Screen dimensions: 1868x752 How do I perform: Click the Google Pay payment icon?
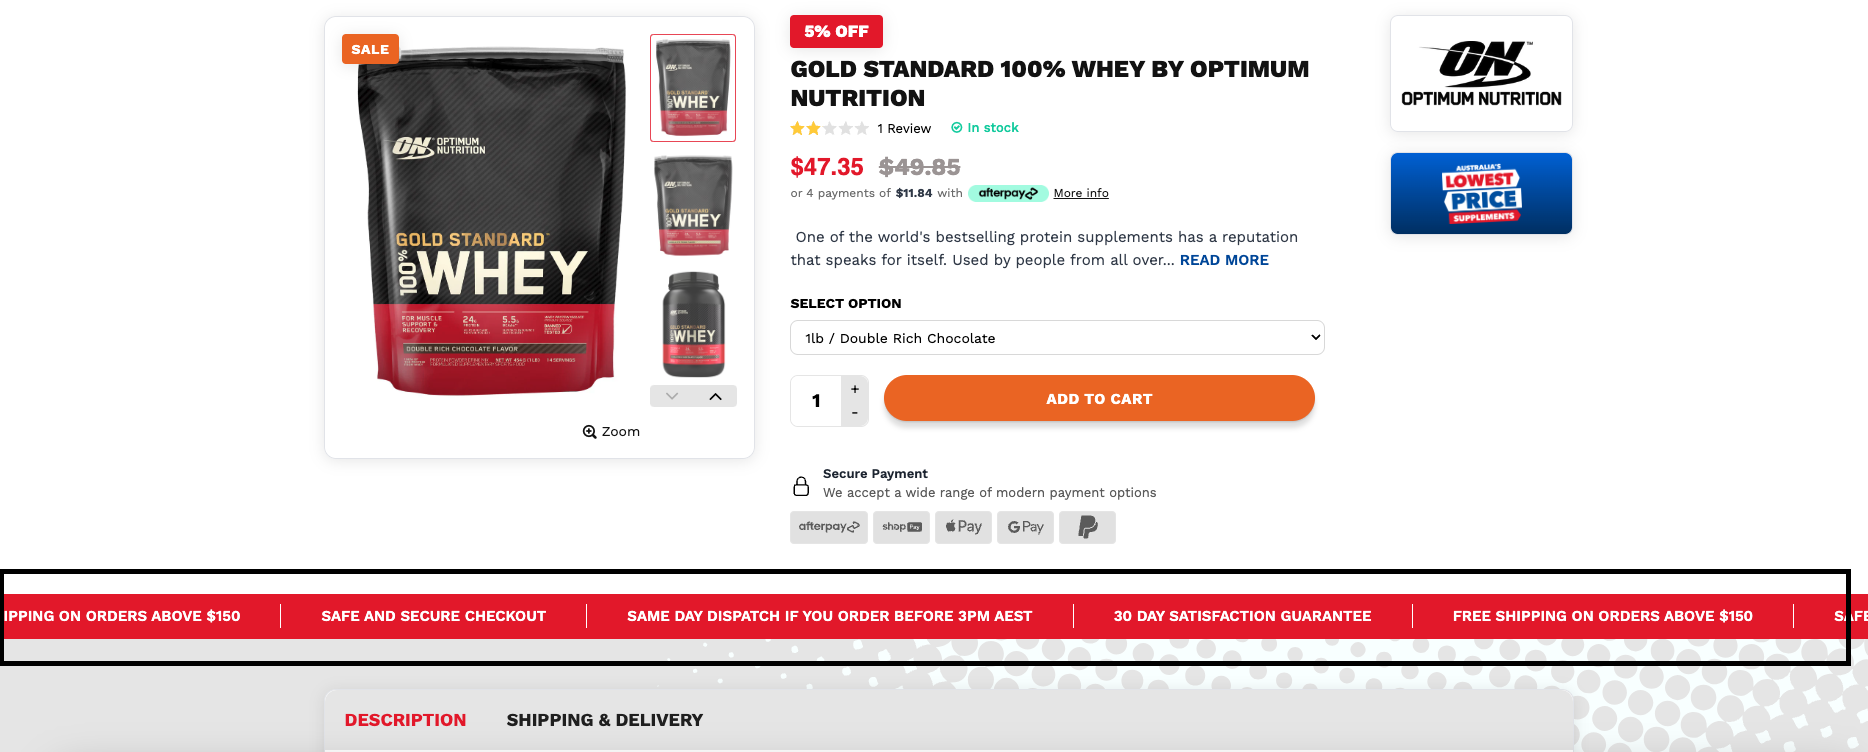pos(1025,527)
